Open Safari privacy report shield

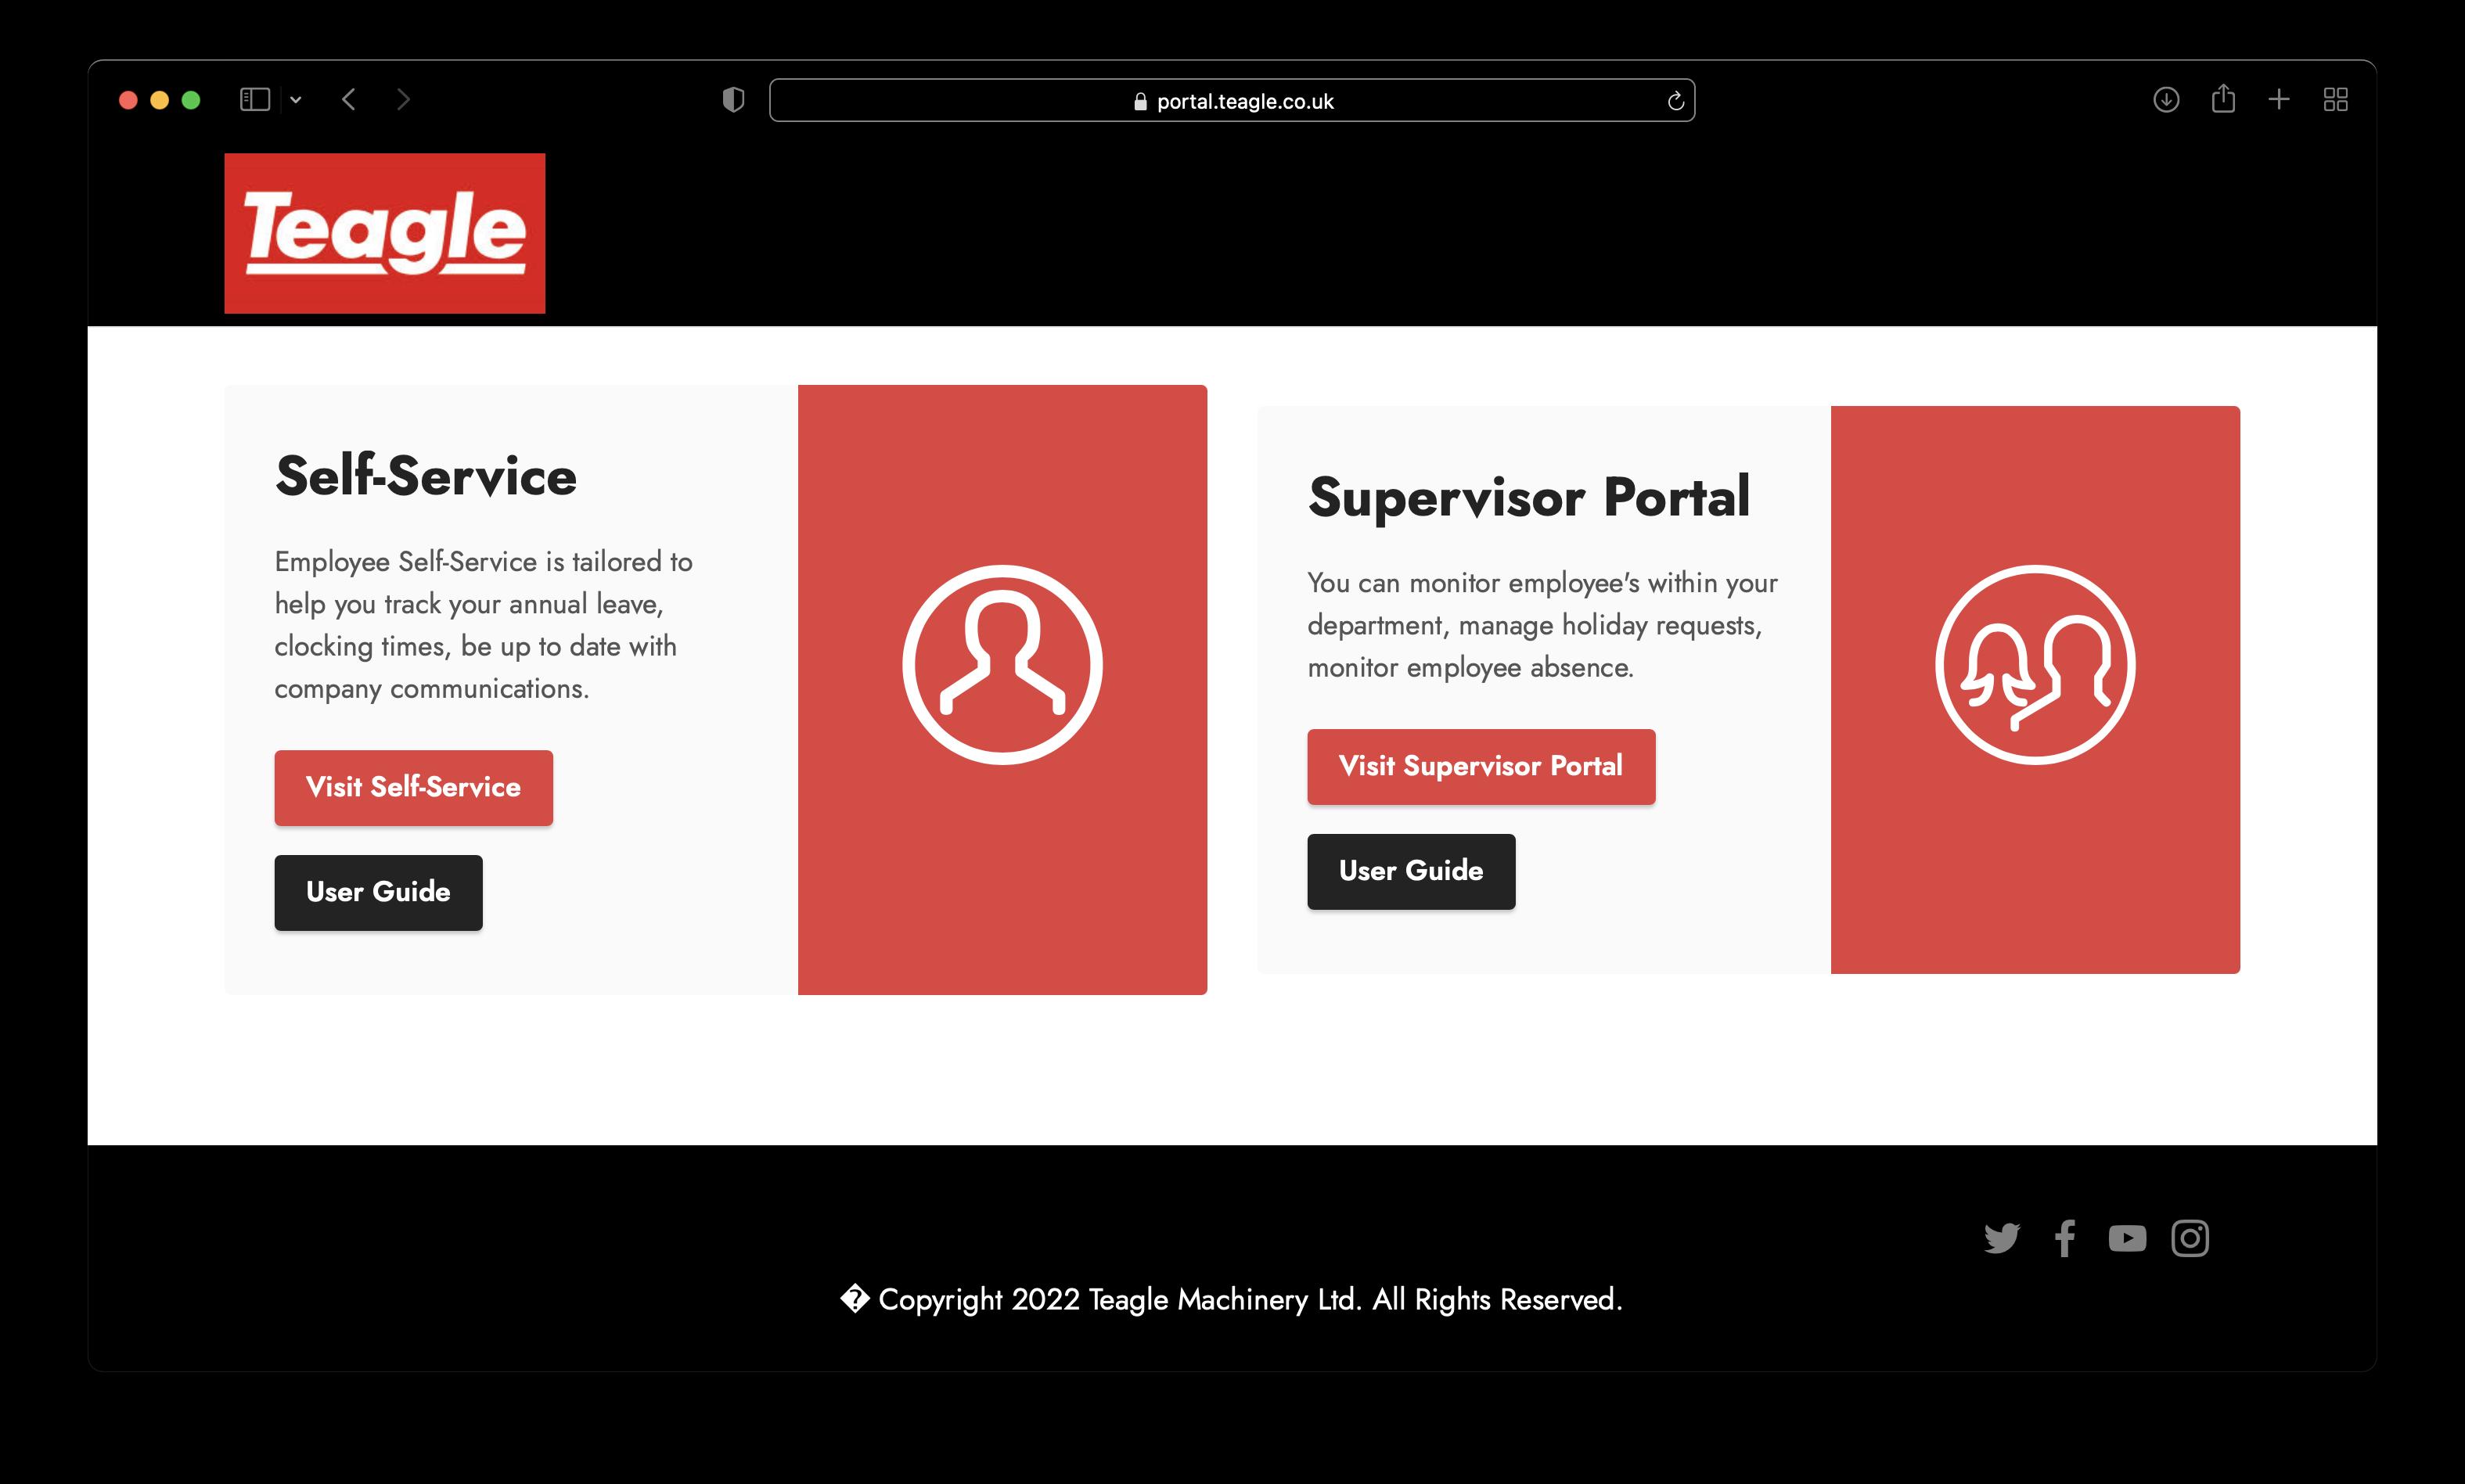(733, 100)
